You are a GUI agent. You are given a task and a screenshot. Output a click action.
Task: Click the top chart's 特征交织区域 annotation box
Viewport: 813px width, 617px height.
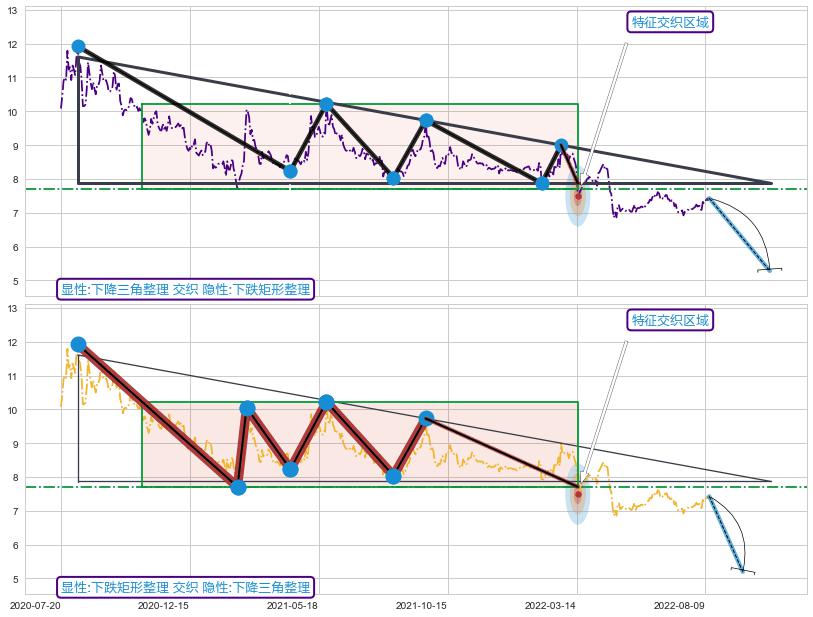671,22
